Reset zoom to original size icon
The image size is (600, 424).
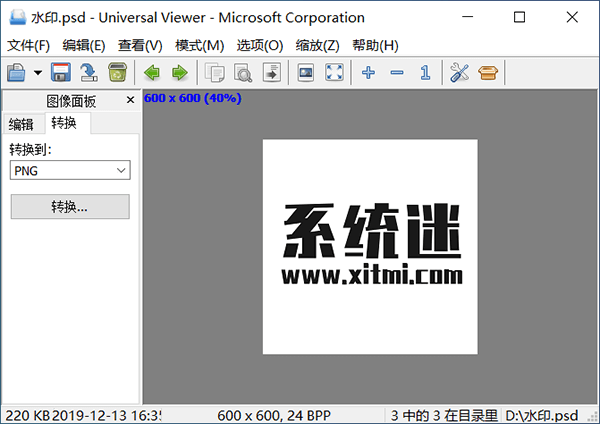coord(425,72)
